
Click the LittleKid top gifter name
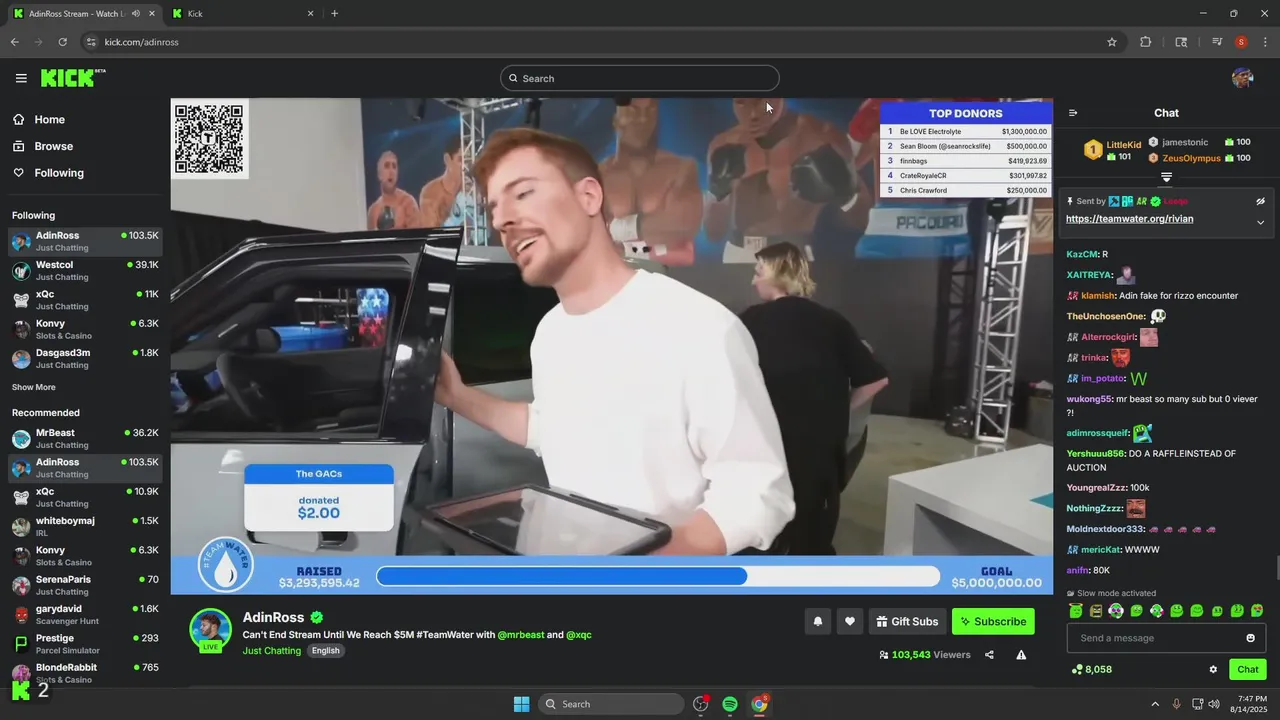[x=1124, y=145]
